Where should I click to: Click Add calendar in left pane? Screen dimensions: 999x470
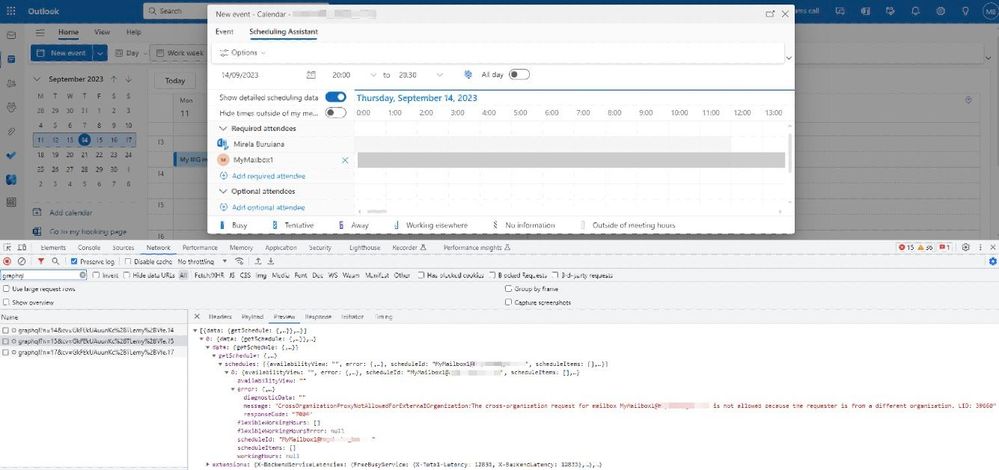62,213
